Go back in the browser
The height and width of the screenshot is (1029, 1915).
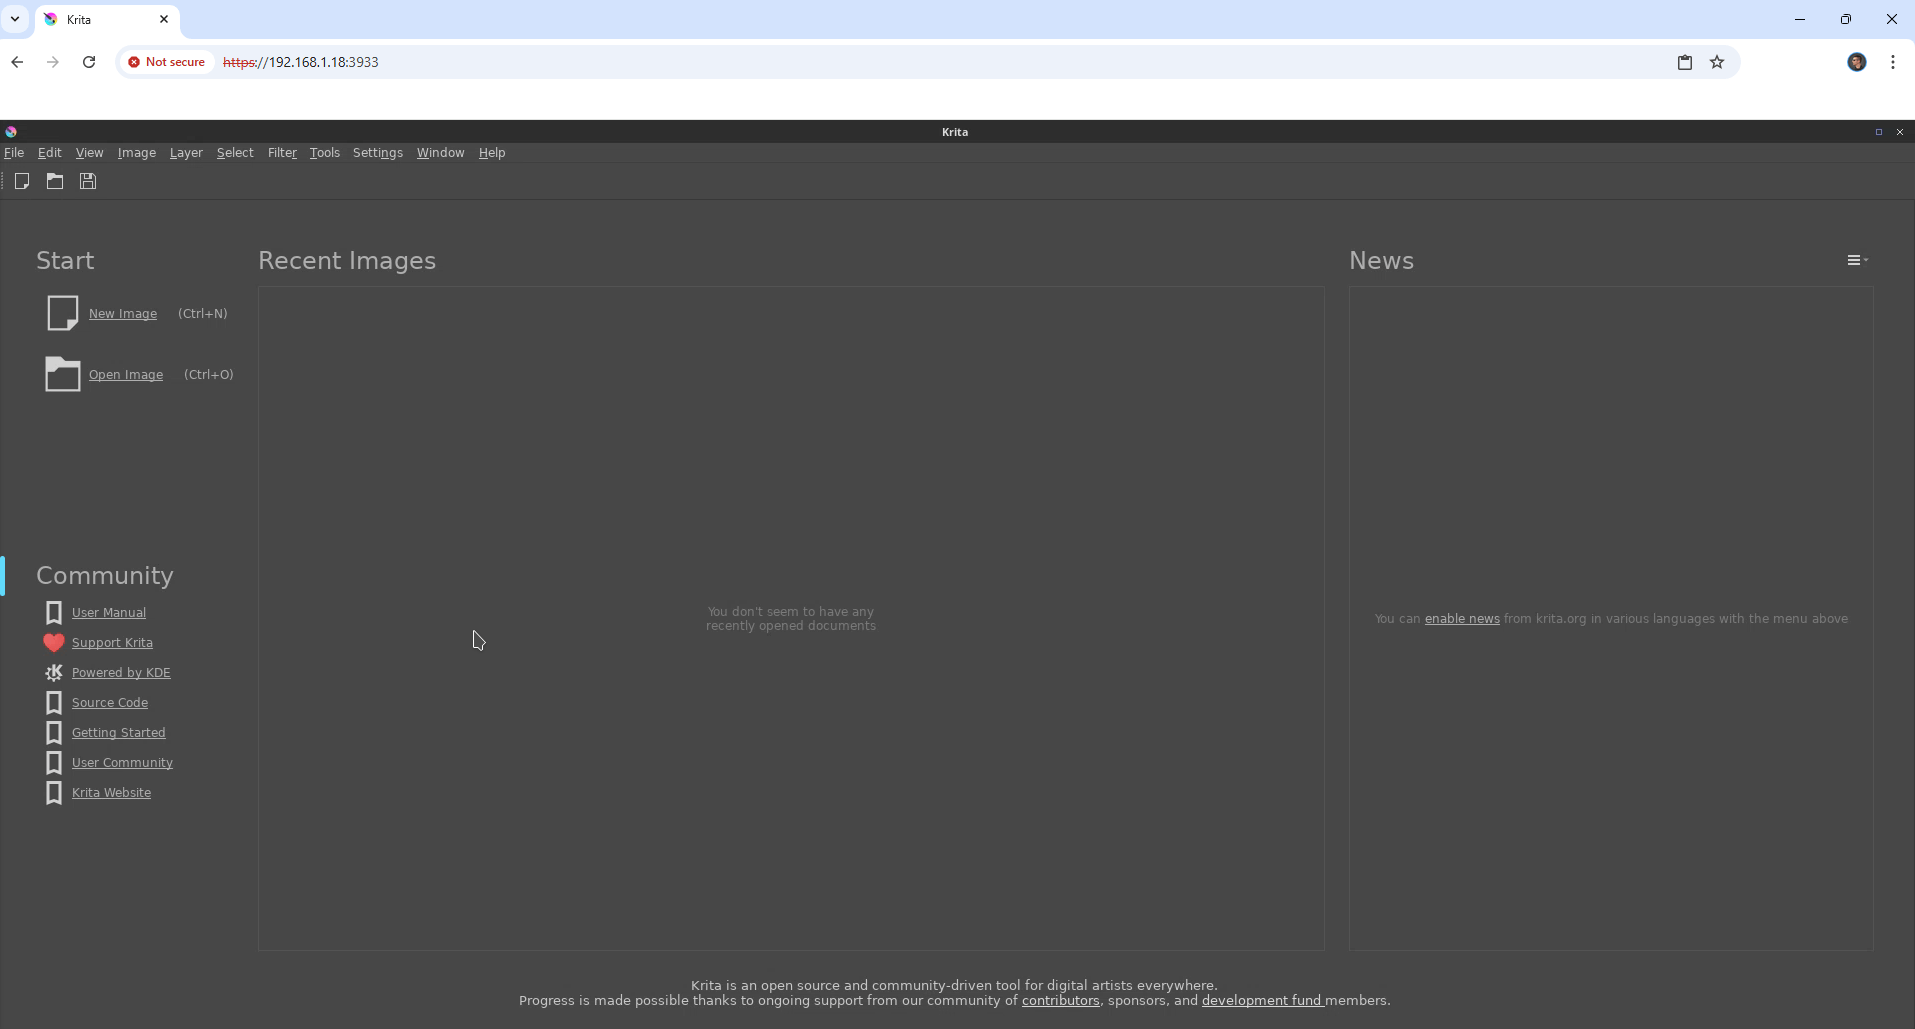tap(17, 62)
